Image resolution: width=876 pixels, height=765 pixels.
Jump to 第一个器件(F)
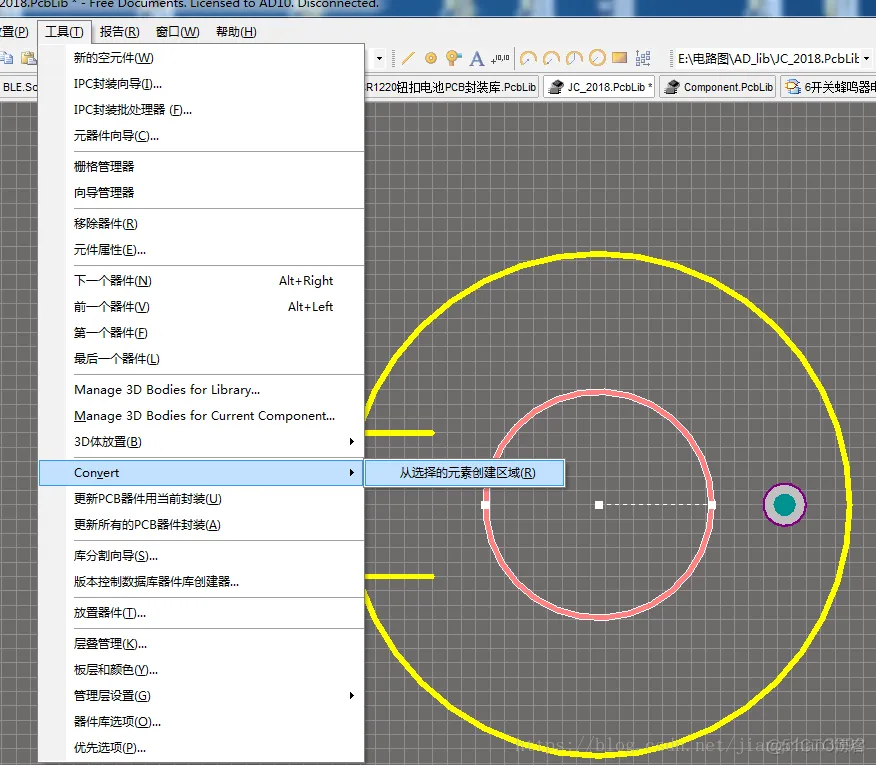(201, 333)
